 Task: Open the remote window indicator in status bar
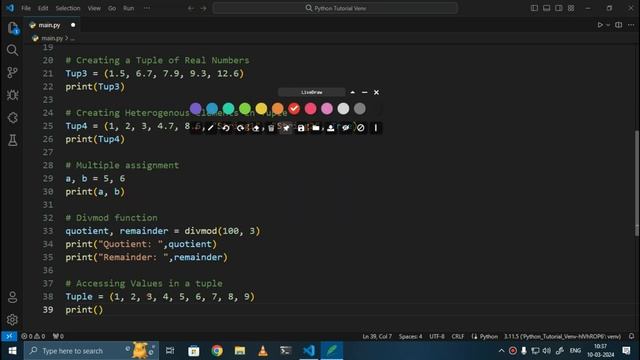tap(9, 336)
